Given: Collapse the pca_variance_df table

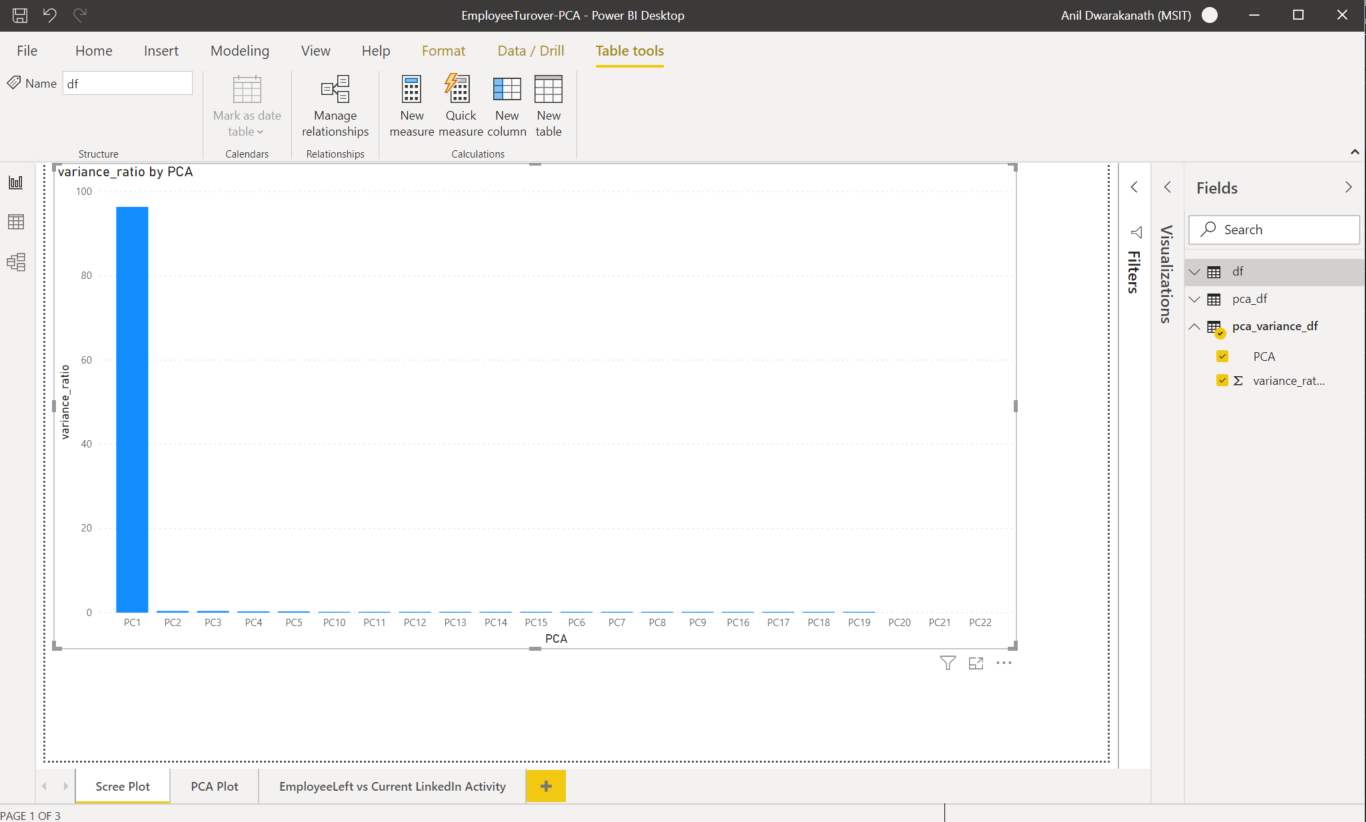Looking at the screenshot, I should (1194, 326).
